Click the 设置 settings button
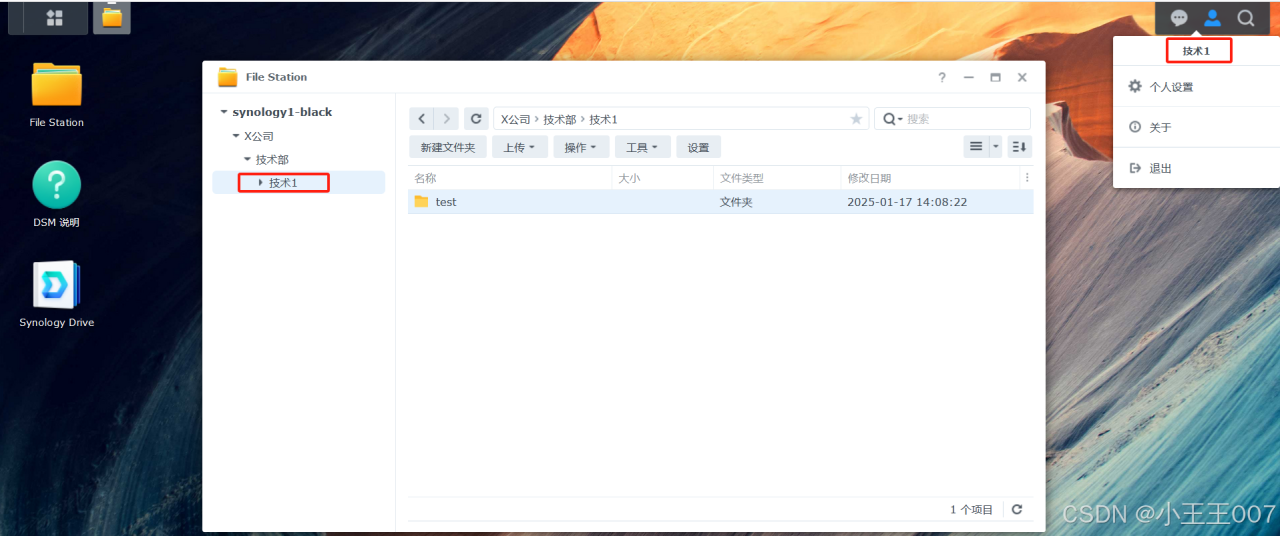 699,147
